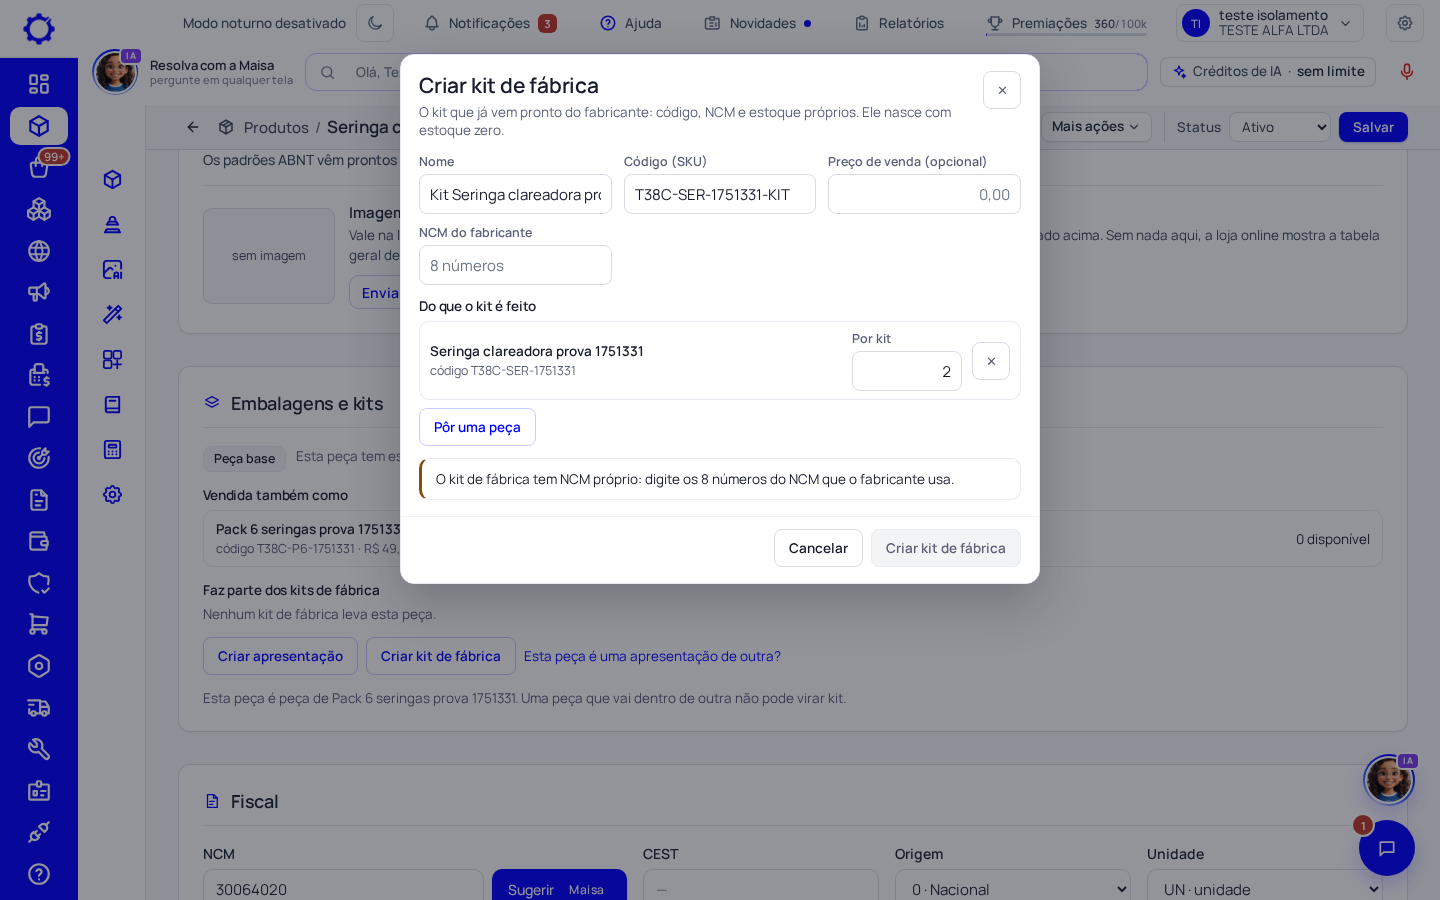
Task: Open the shopping cart sidebar icon
Action: click(39, 624)
